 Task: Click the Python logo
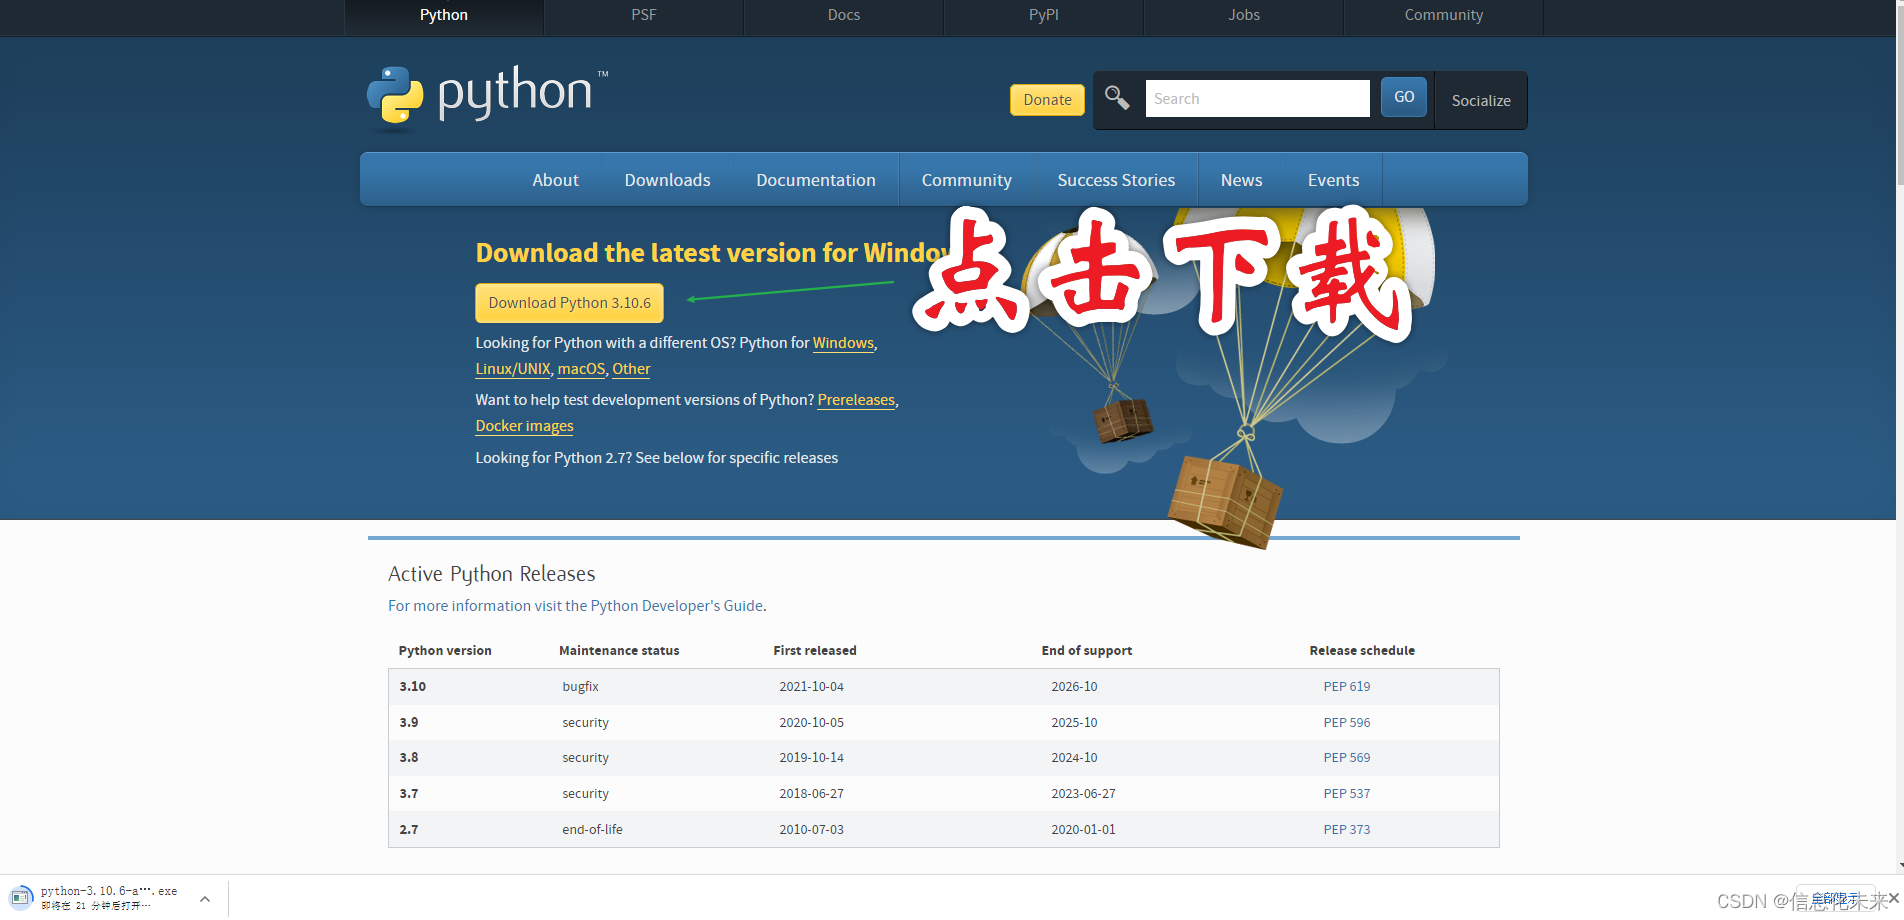[x=488, y=97]
